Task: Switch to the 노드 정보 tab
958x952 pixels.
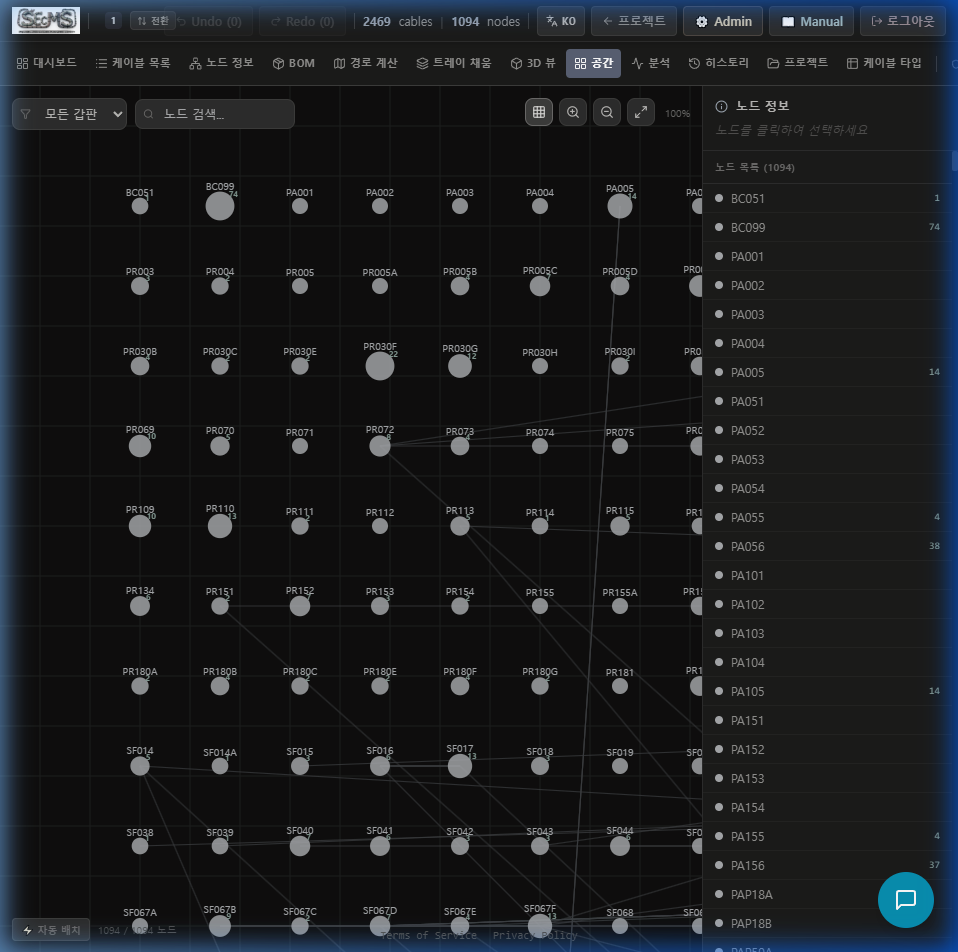Action: 221,63
